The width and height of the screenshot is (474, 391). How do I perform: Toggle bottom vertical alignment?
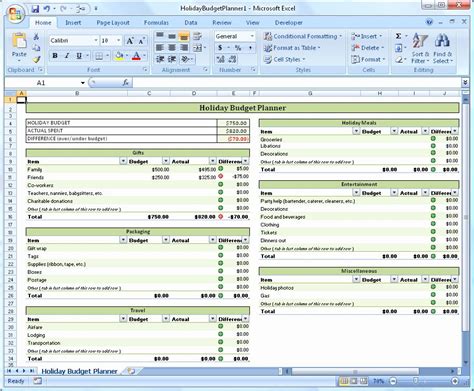pos(184,36)
